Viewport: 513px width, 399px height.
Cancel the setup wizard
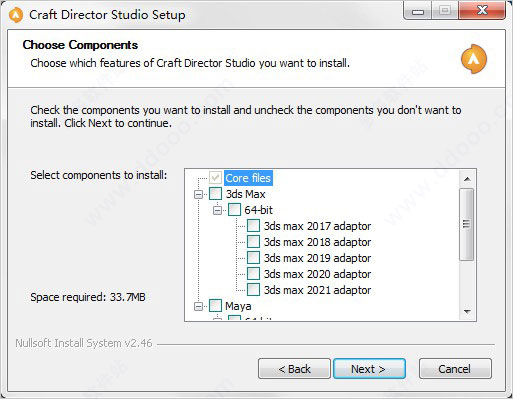tap(455, 369)
